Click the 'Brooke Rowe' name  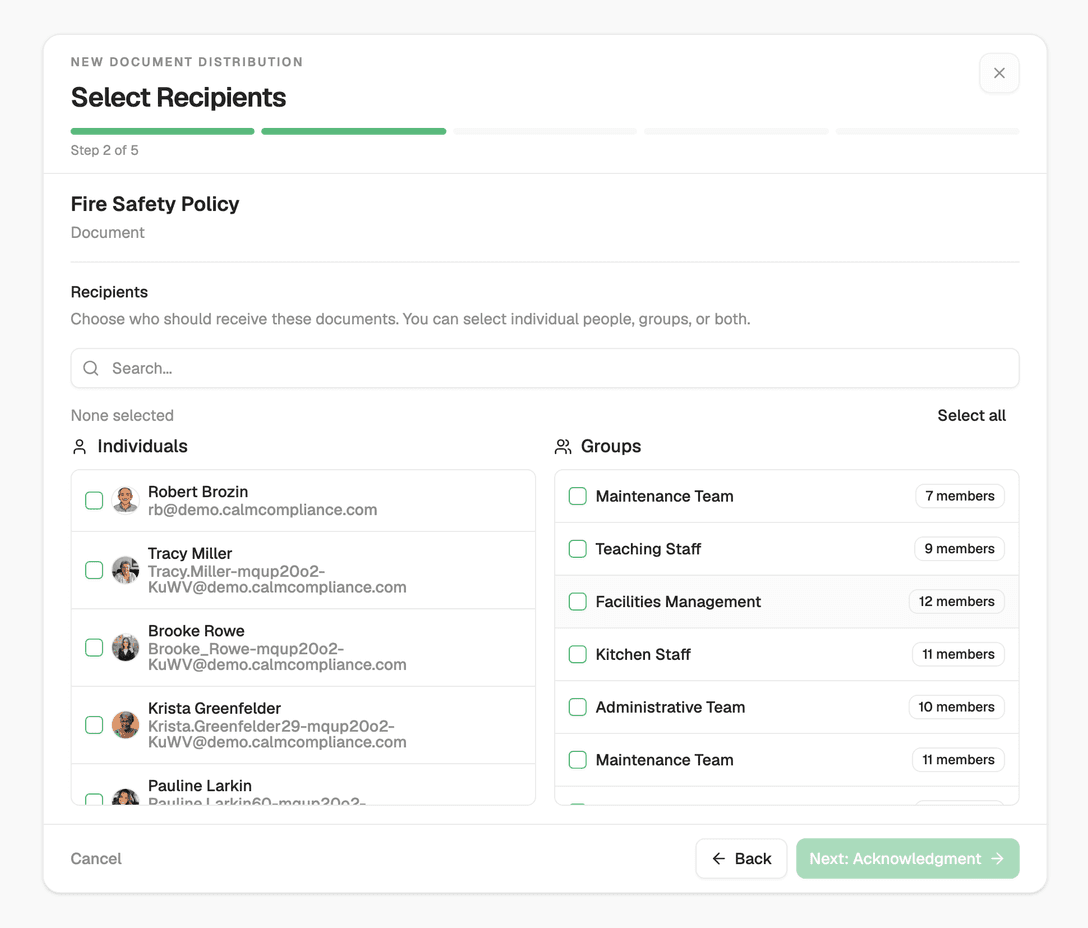pyautogui.click(x=196, y=631)
